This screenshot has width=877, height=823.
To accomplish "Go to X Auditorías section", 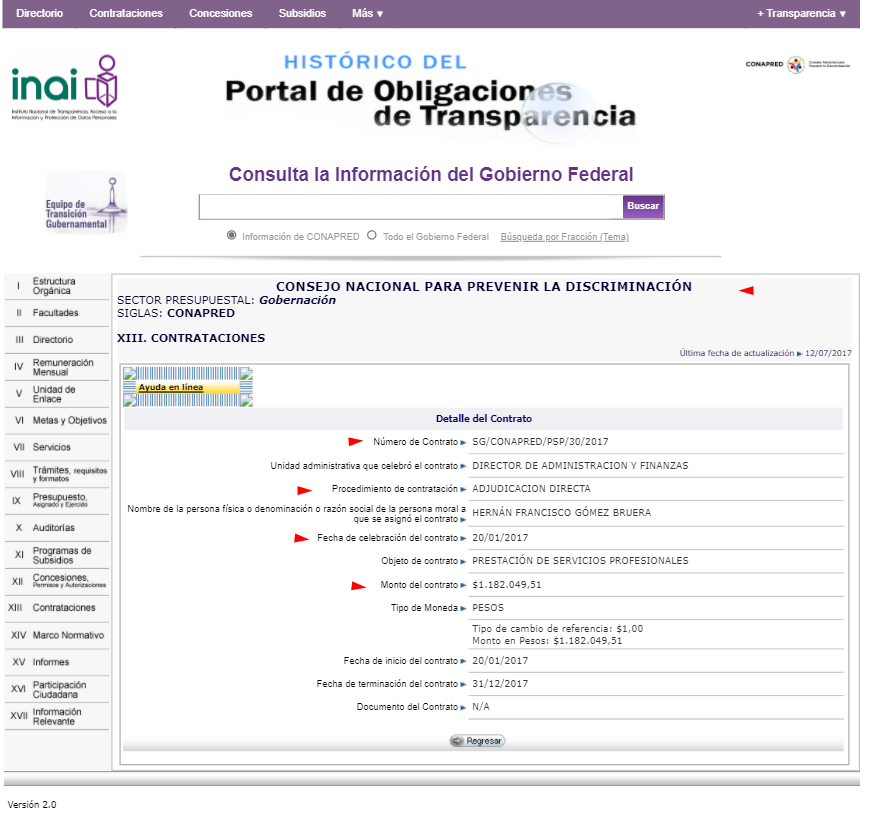I will click(56, 528).
